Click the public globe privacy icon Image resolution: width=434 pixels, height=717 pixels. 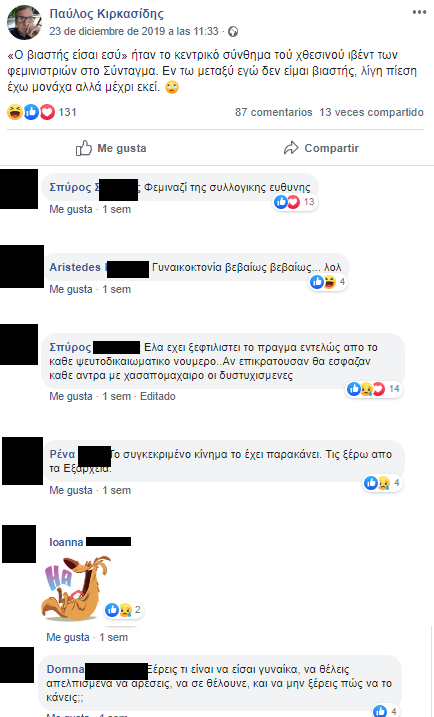click(x=233, y=32)
